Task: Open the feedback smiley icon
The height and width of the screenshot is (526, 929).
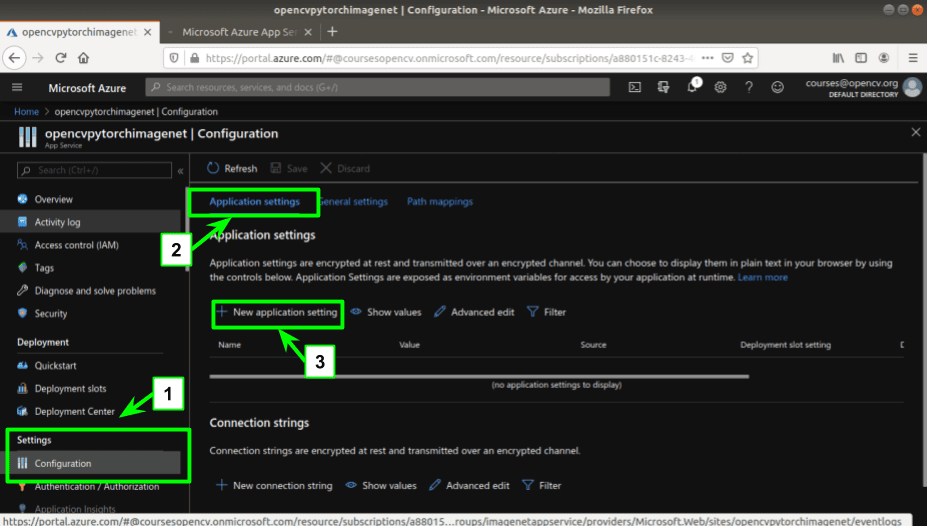Action: point(777,88)
